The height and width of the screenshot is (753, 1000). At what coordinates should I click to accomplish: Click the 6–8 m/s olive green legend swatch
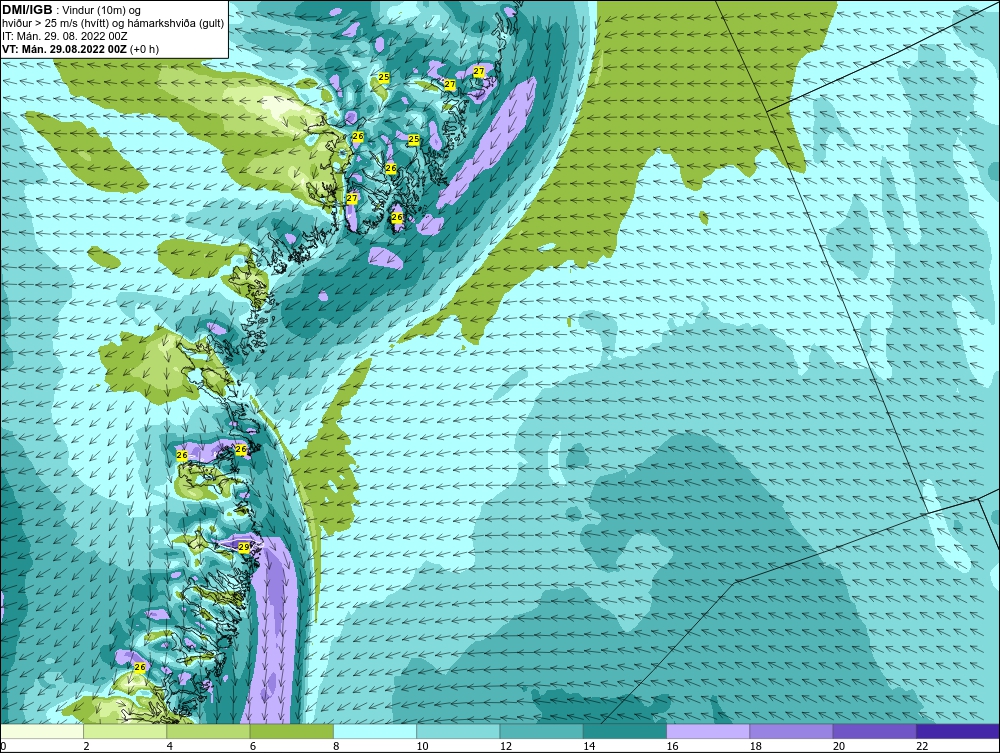(291, 731)
